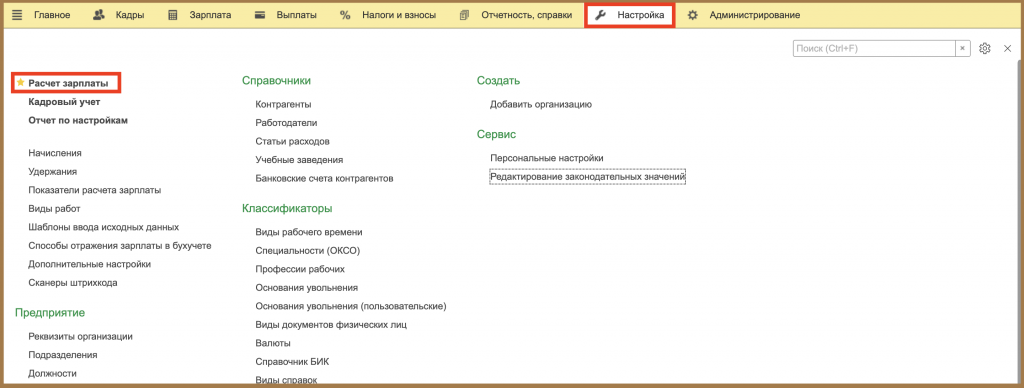
Task: Open the Удержания list
Action: pos(52,172)
